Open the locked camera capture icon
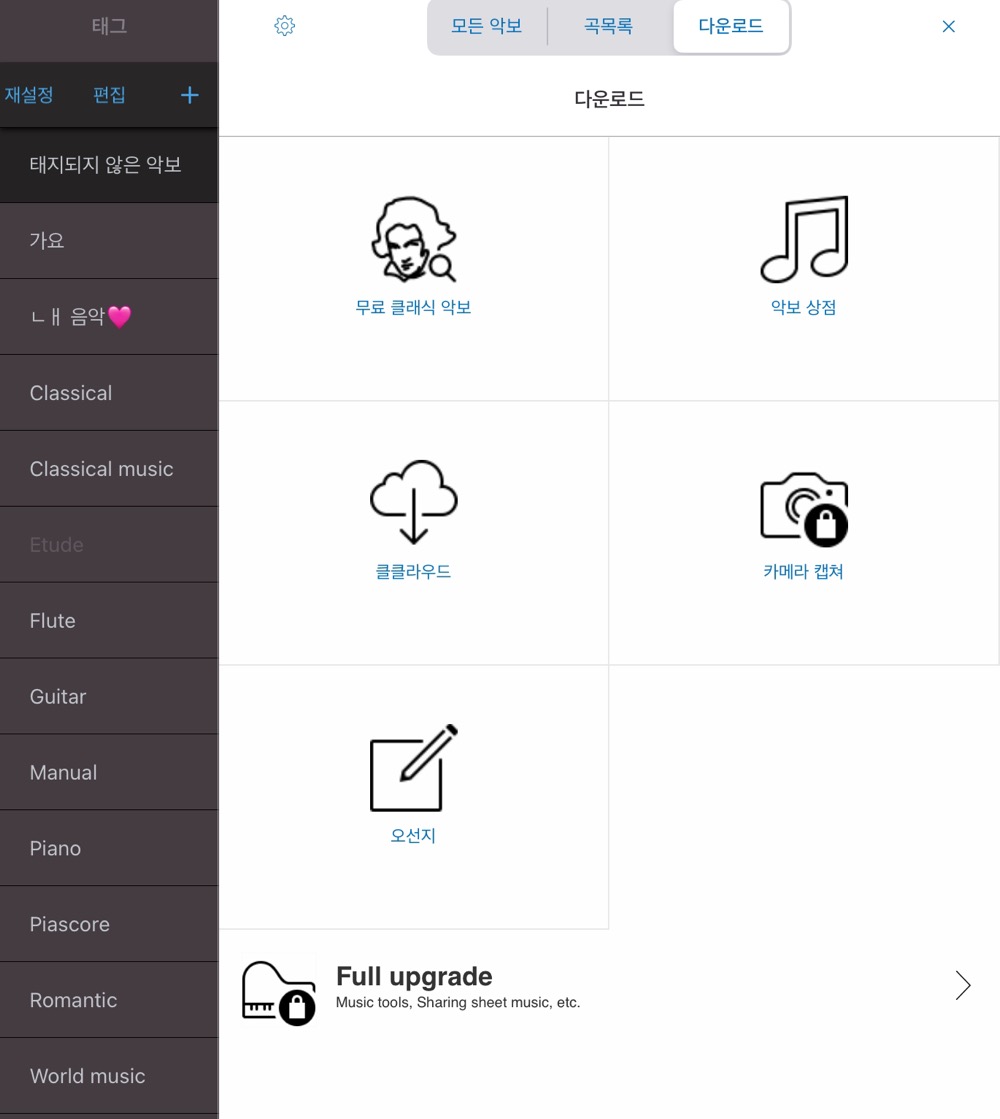 tap(804, 509)
